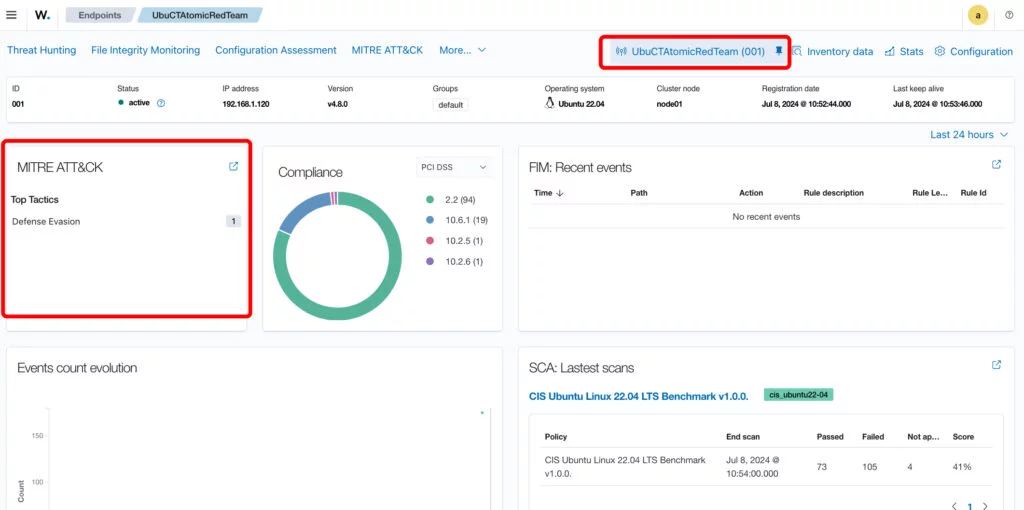Viewport: 1024px width, 510px height.
Task: Toggle the 10.6.1 (19) legend item
Action: (460, 220)
